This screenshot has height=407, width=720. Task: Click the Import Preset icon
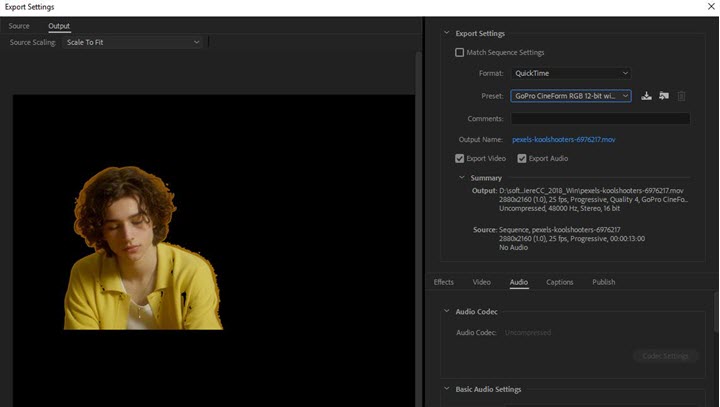tap(664, 96)
